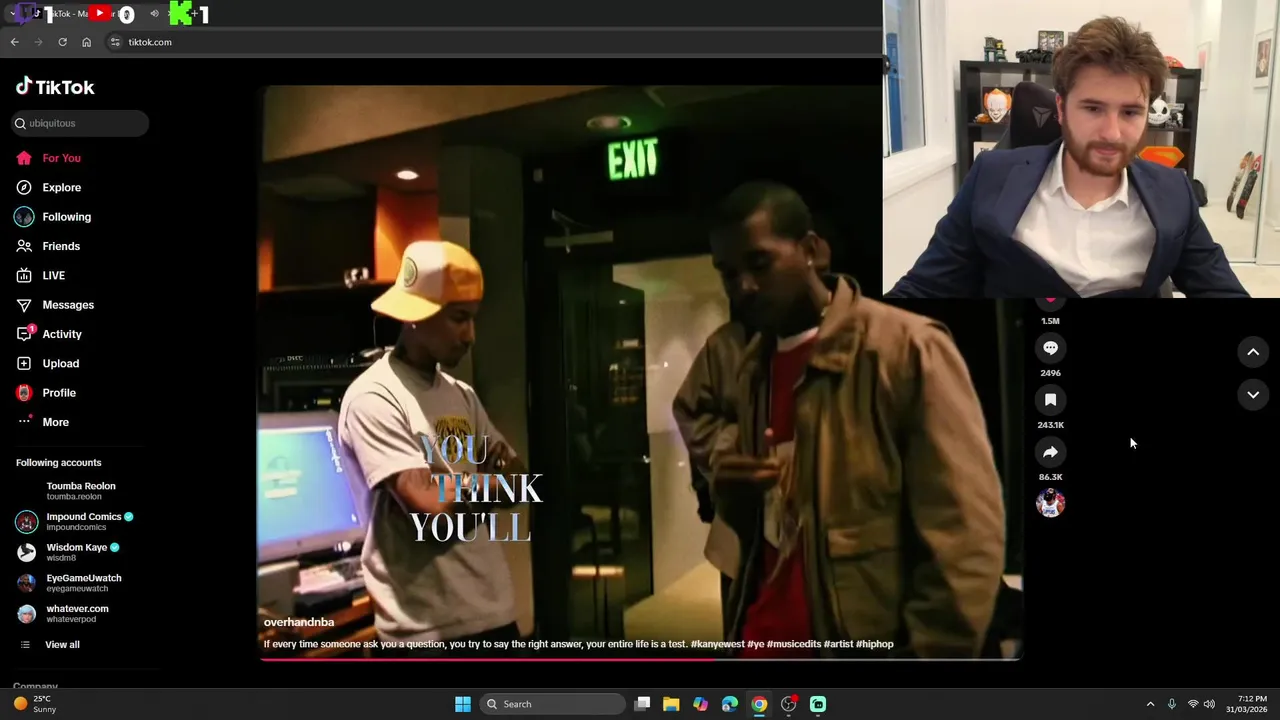Open the comments on this video
This screenshot has height=720, width=1280.
coord(1050,348)
